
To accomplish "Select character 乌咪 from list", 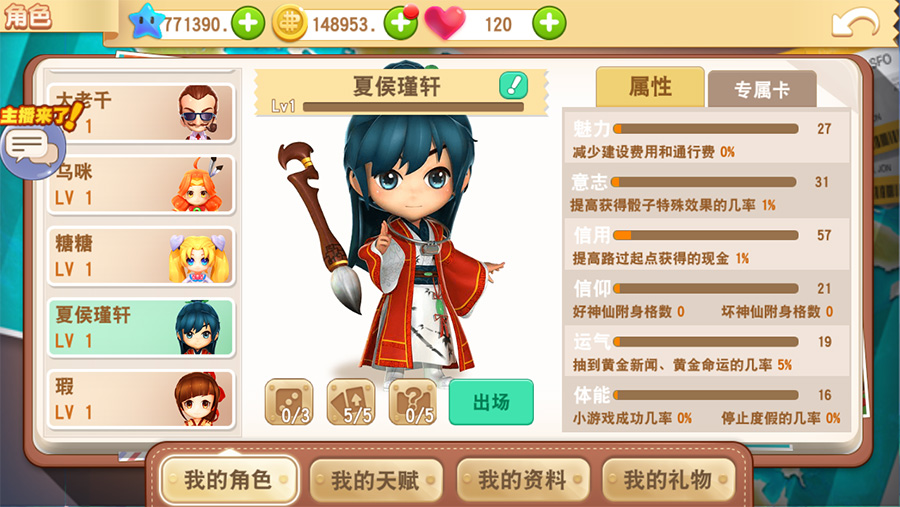I will click(141, 185).
